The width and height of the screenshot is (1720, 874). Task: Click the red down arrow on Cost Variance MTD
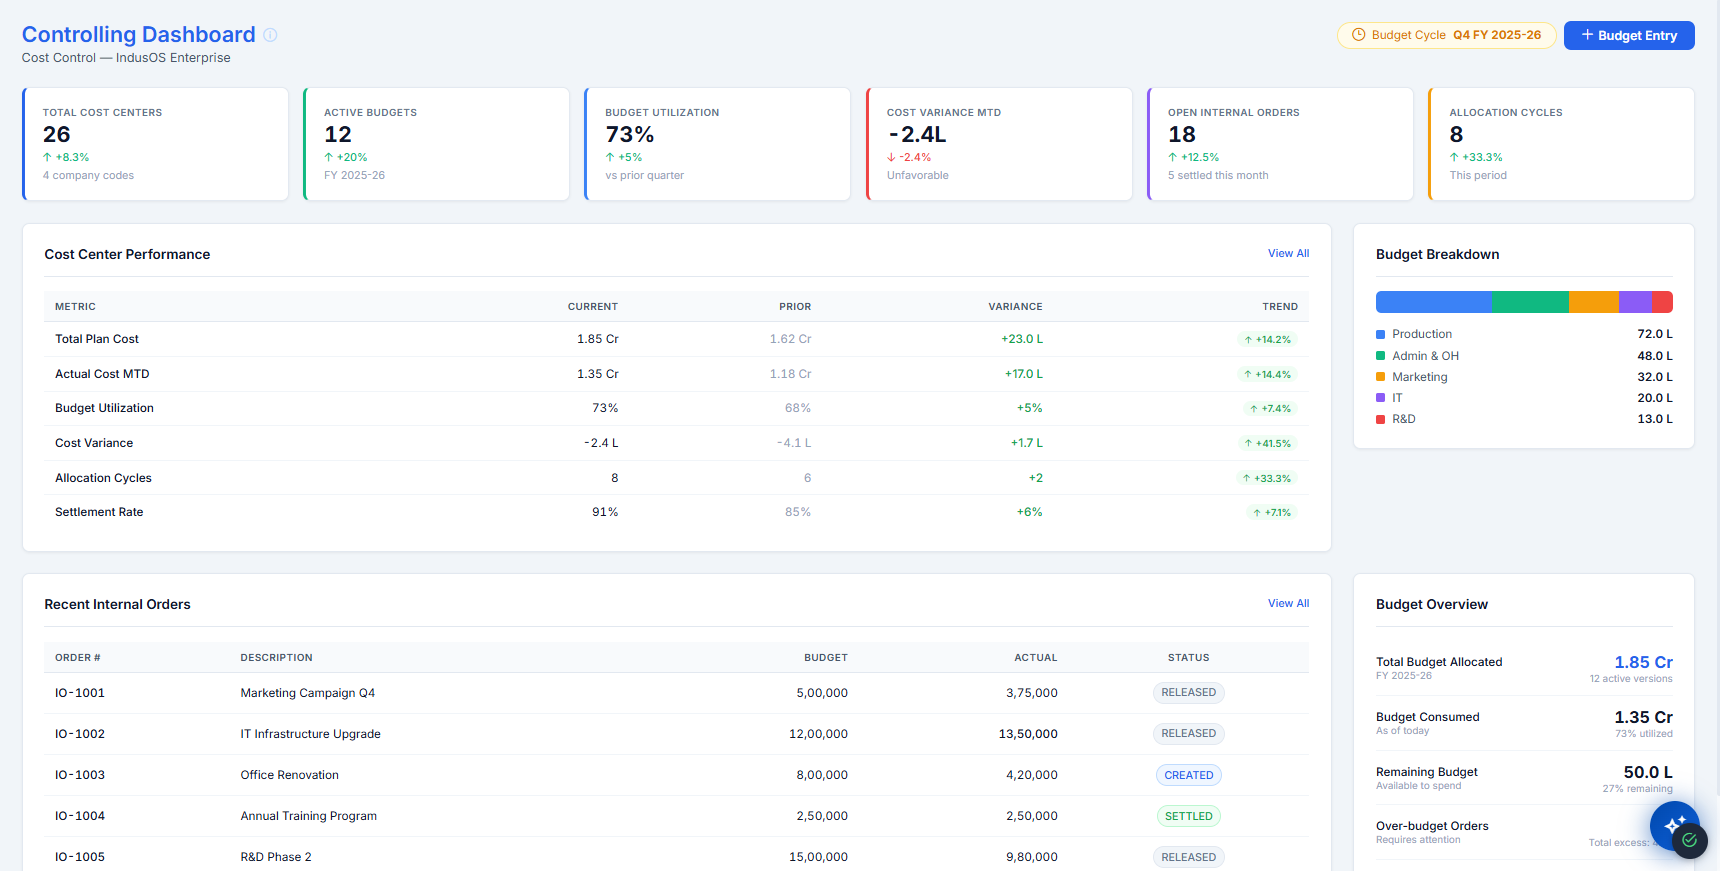pyautogui.click(x=891, y=158)
